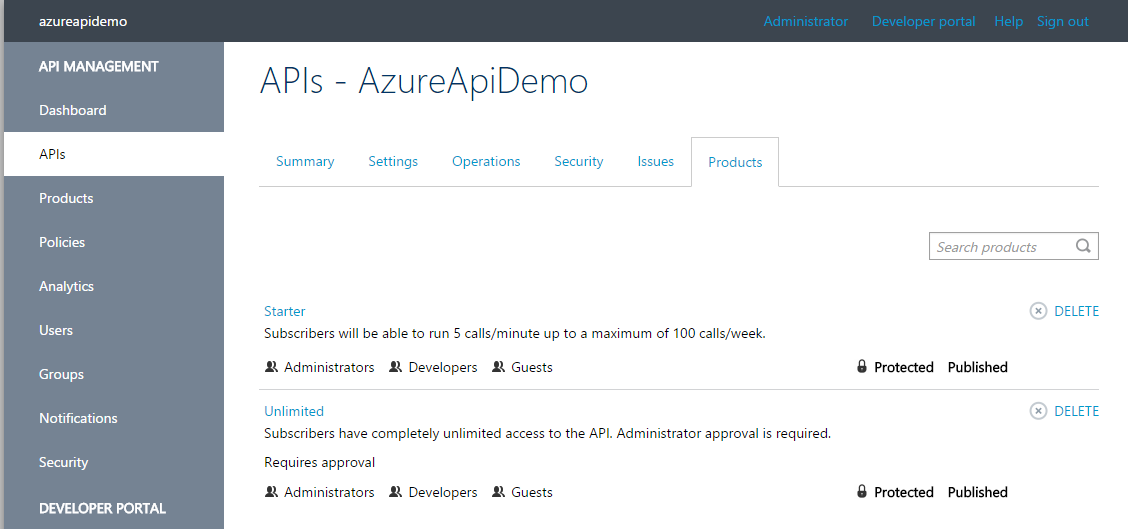Click the Administrators group icon under Starter
This screenshot has height=529, width=1128.
(x=271, y=367)
